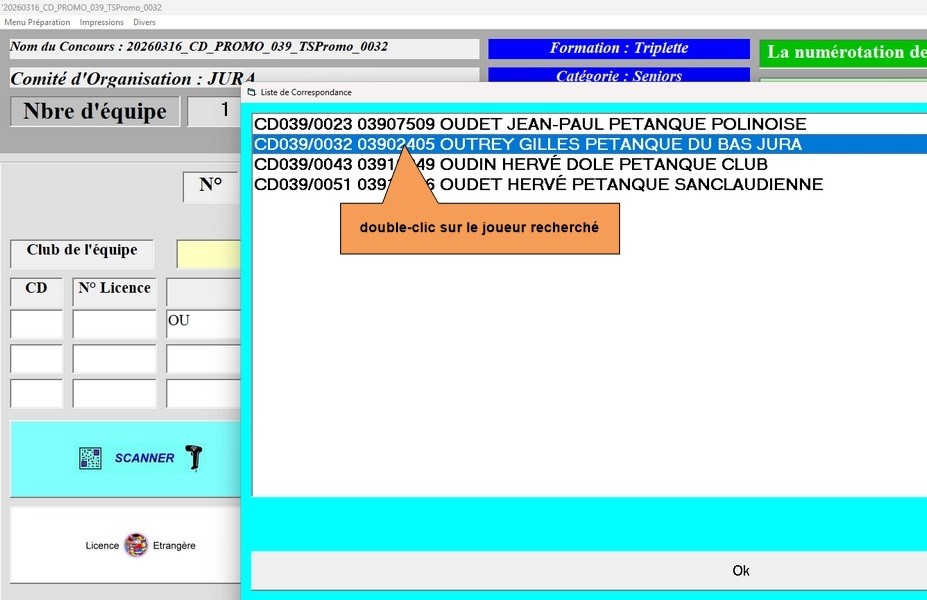Click the barcode scanner gun icon
This screenshot has width=927, height=600.
[194, 458]
